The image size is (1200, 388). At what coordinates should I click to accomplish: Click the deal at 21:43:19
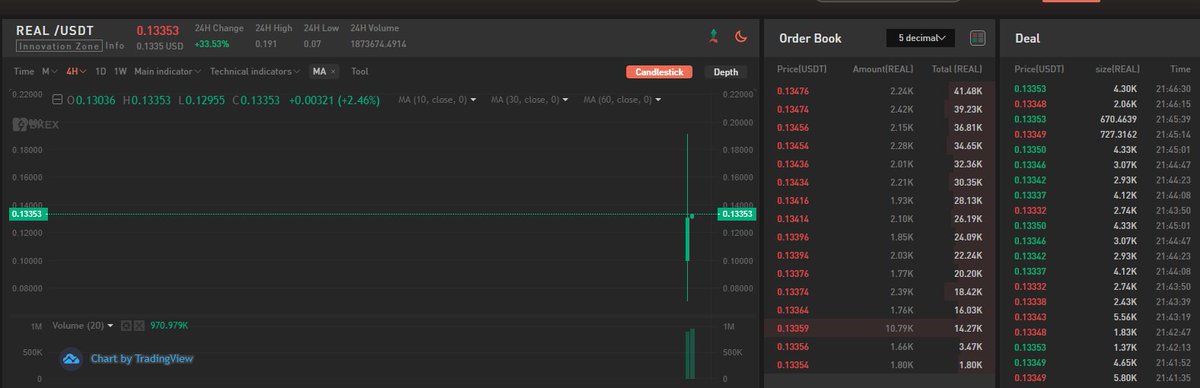pyautogui.click(x=1102, y=316)
